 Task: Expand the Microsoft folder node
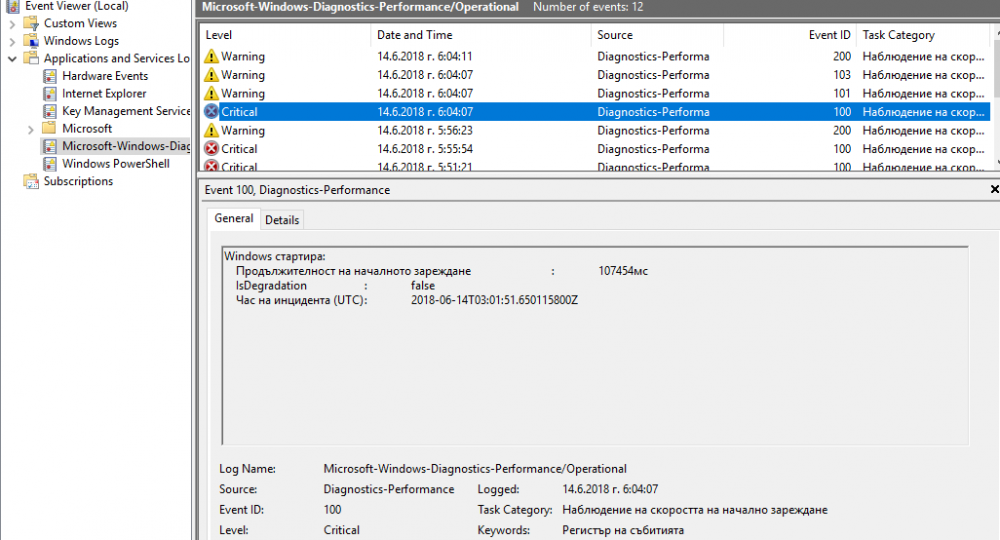coord(31,129)
